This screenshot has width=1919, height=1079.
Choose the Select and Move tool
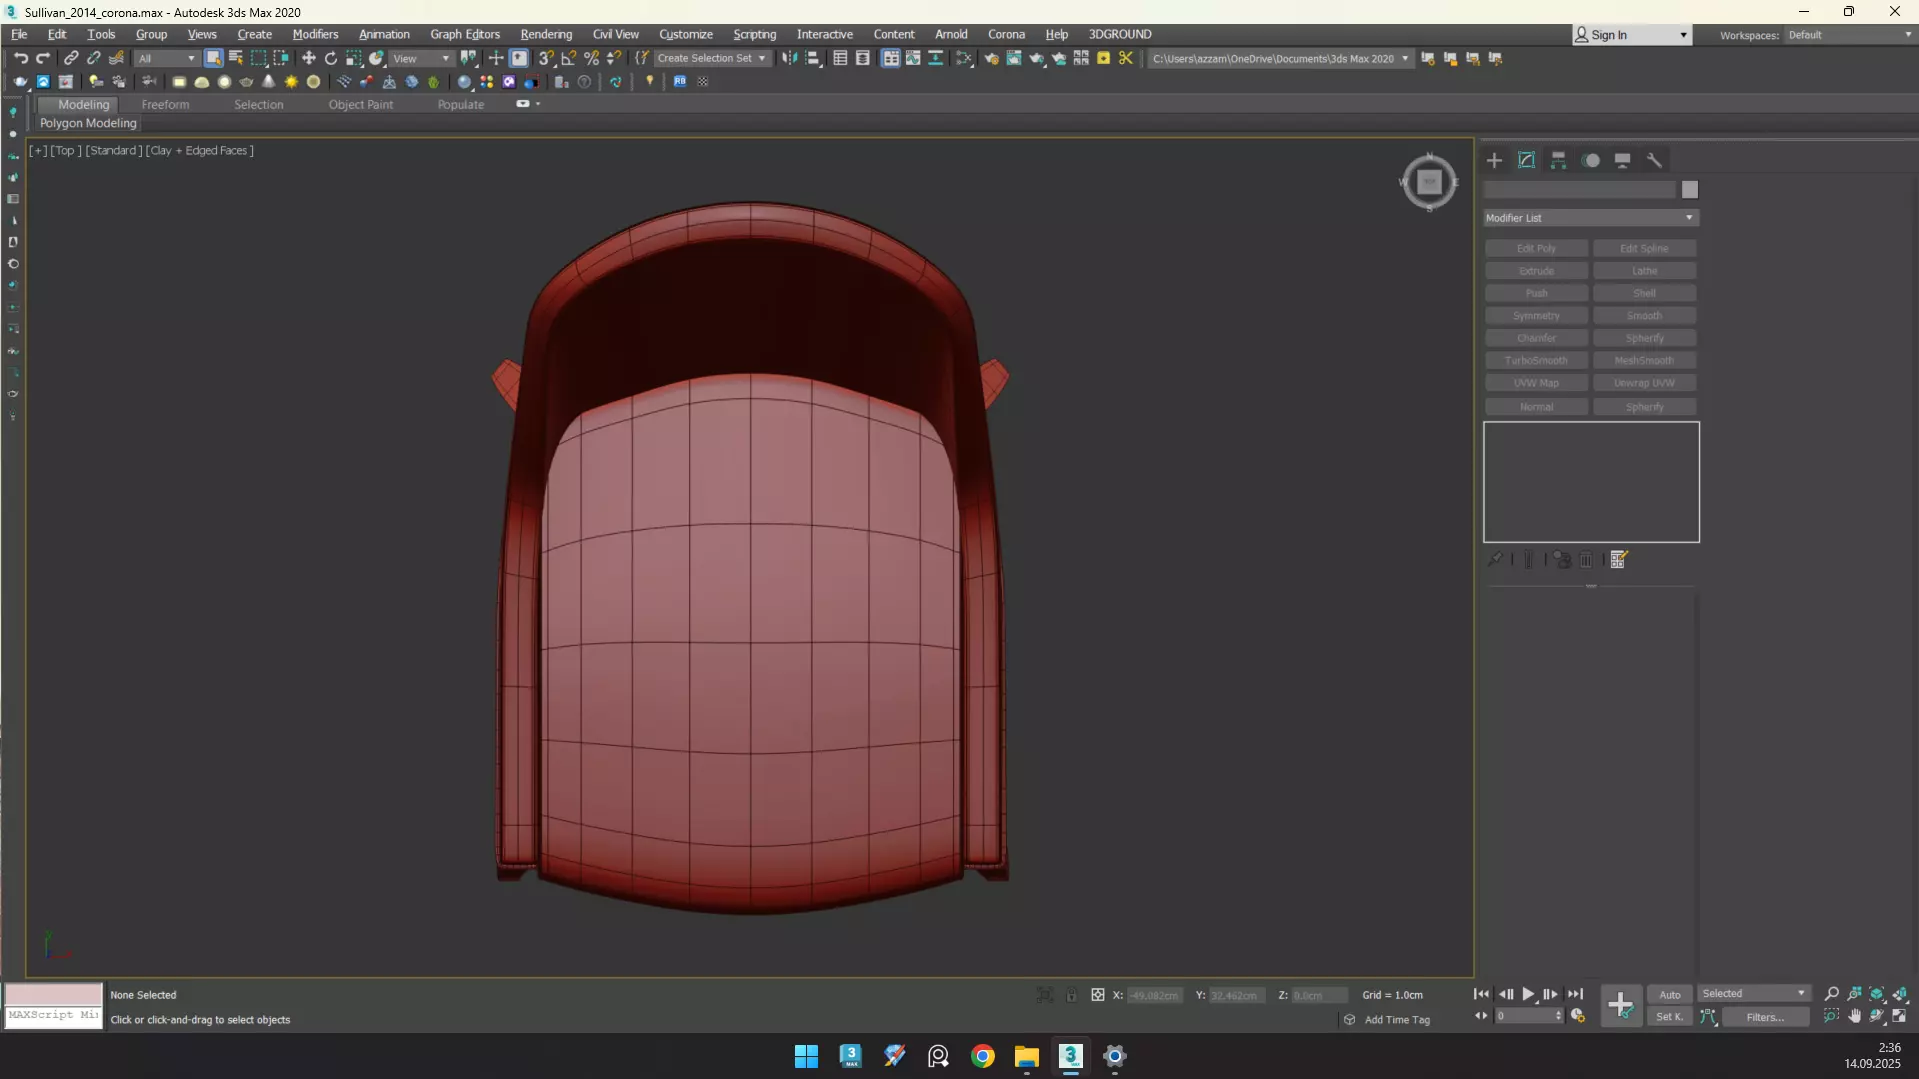click(x=308, y=58)
